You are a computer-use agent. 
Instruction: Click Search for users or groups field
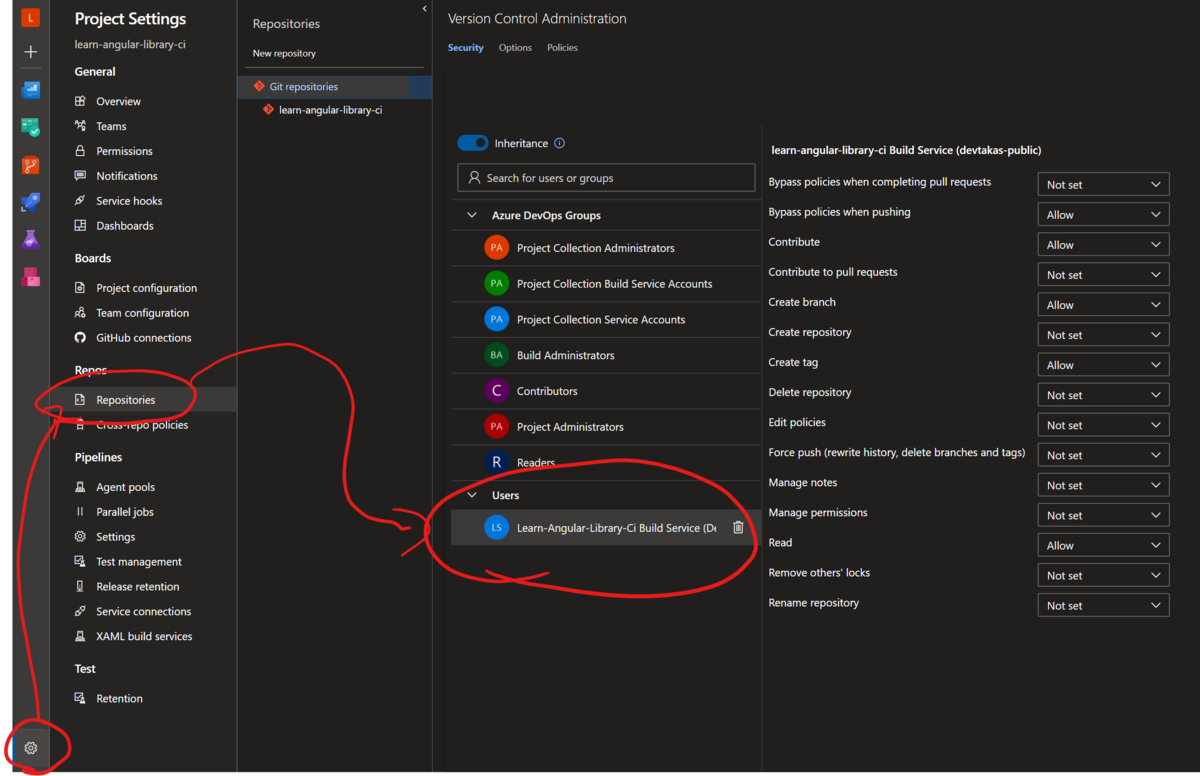coord(606,177)
